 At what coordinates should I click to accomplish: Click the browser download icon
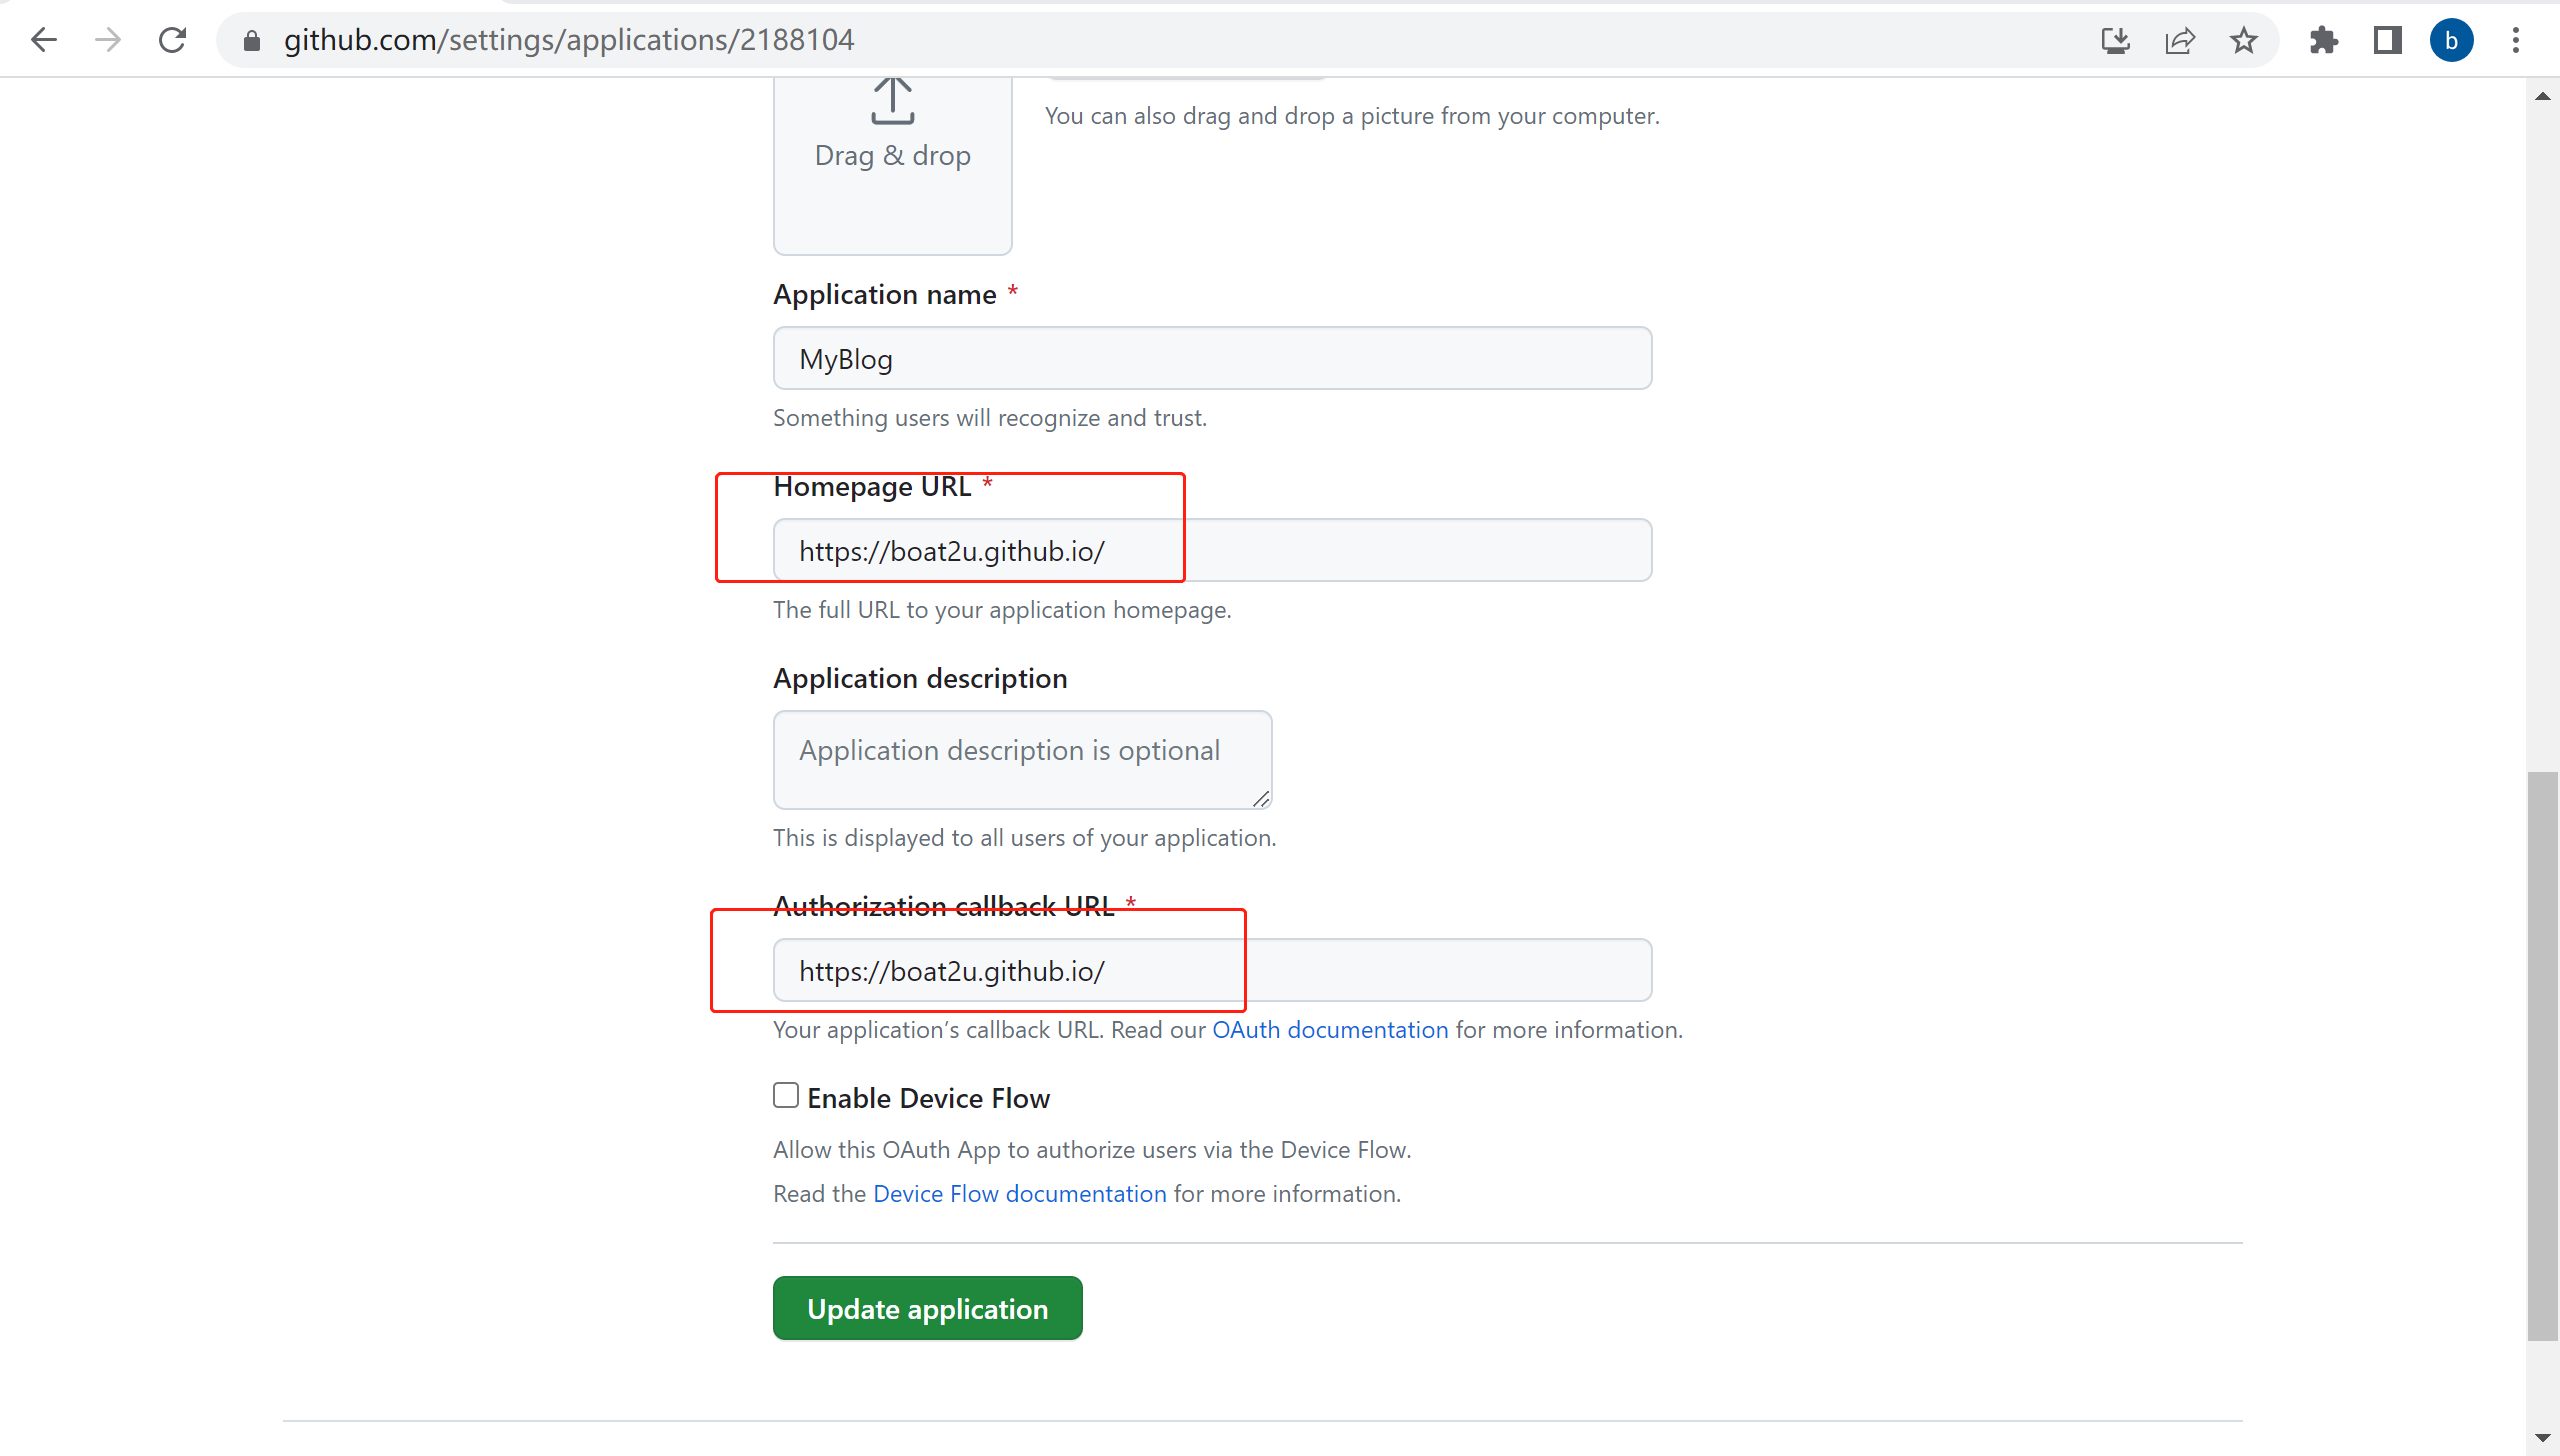(2117, 39)
